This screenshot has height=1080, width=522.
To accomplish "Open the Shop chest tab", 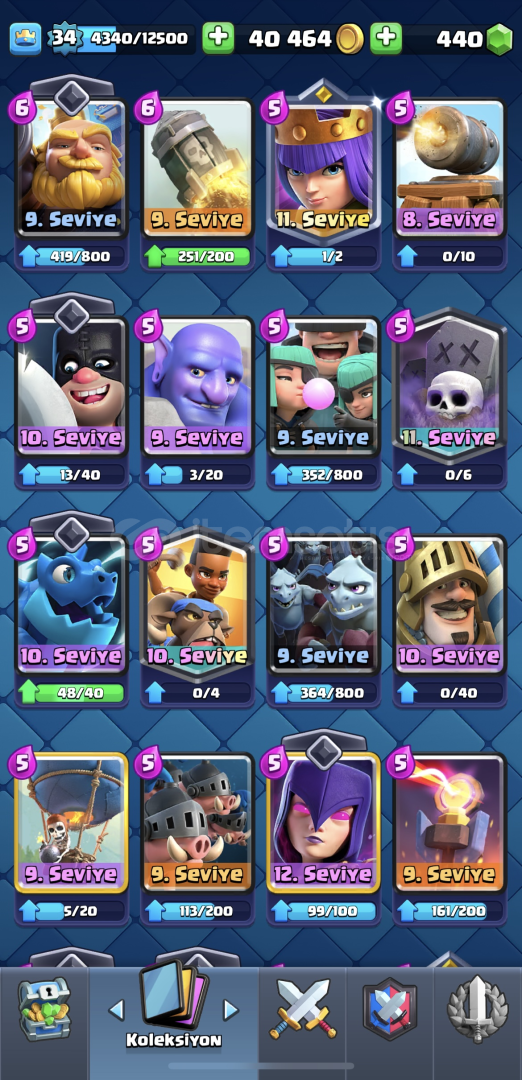I will tap(44, 1009).
